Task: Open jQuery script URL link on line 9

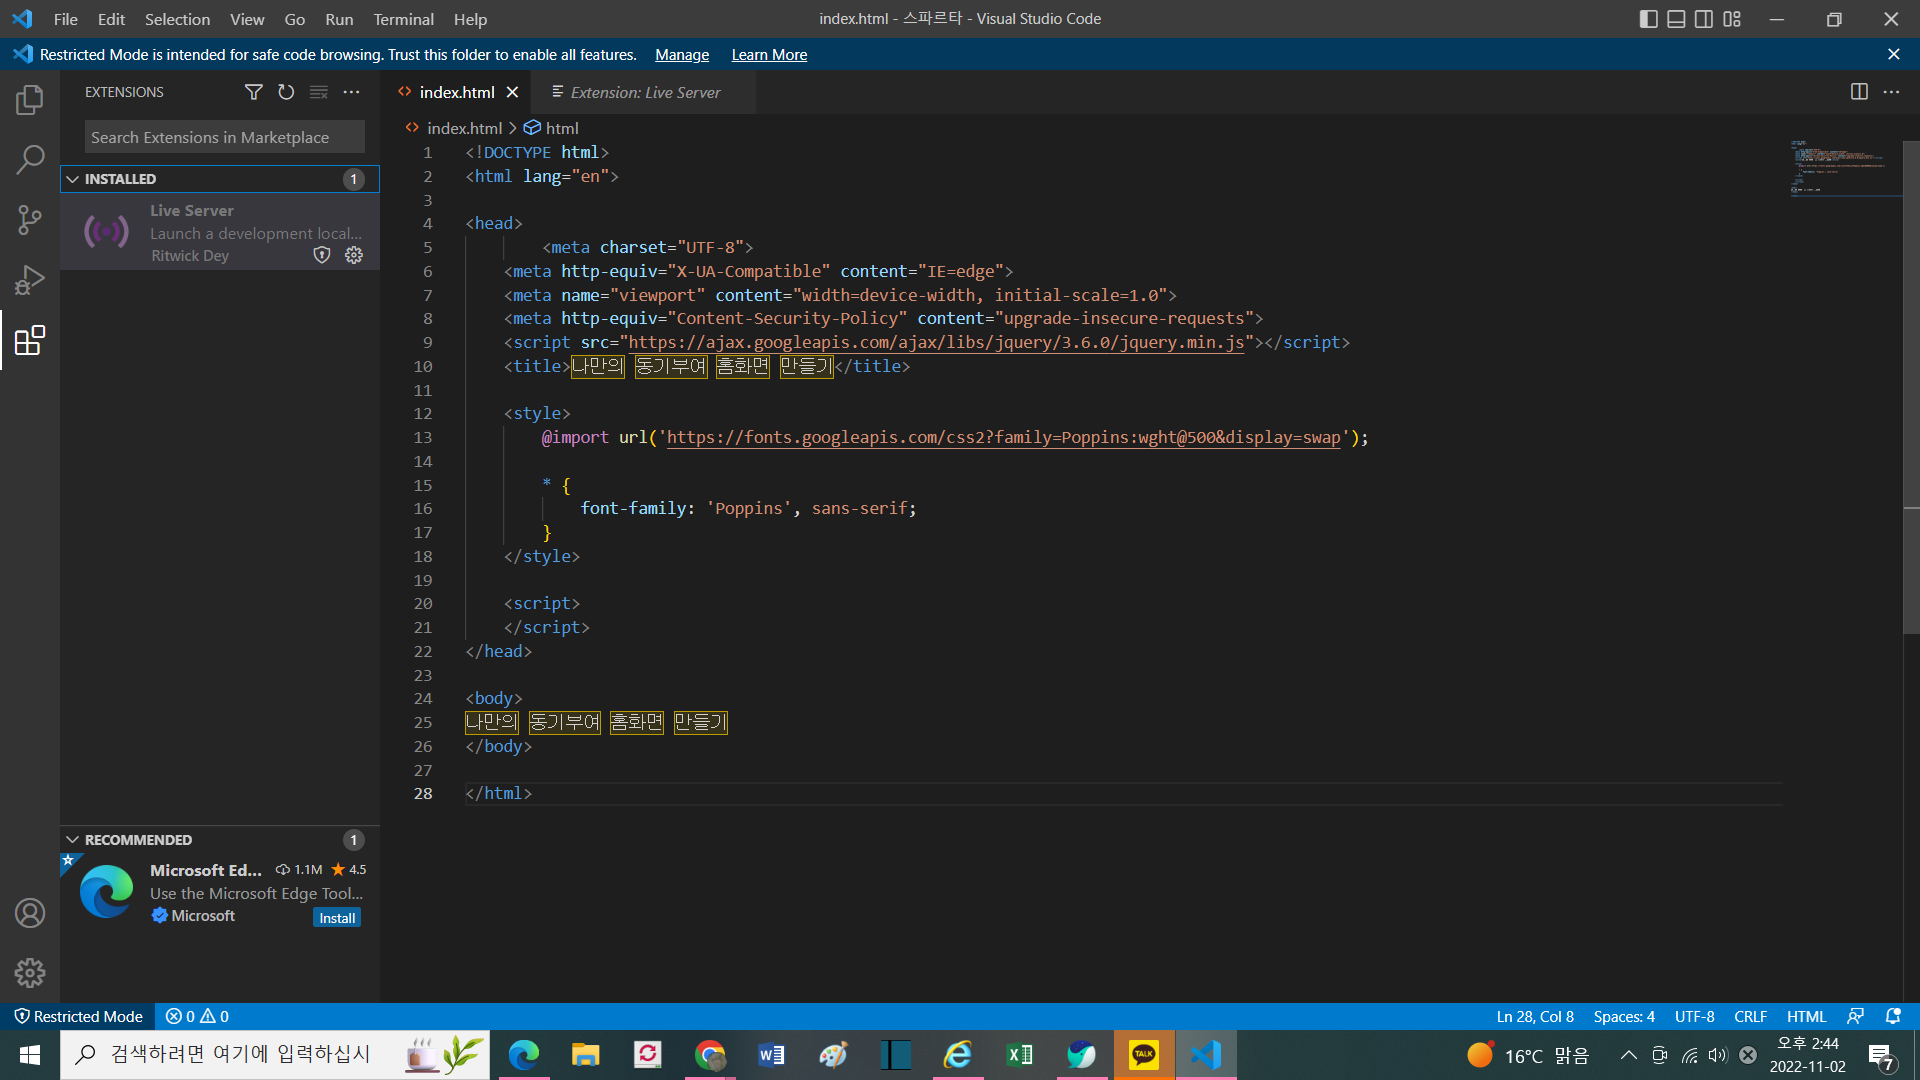Action: pyautogui.click(x=936, y=342)
